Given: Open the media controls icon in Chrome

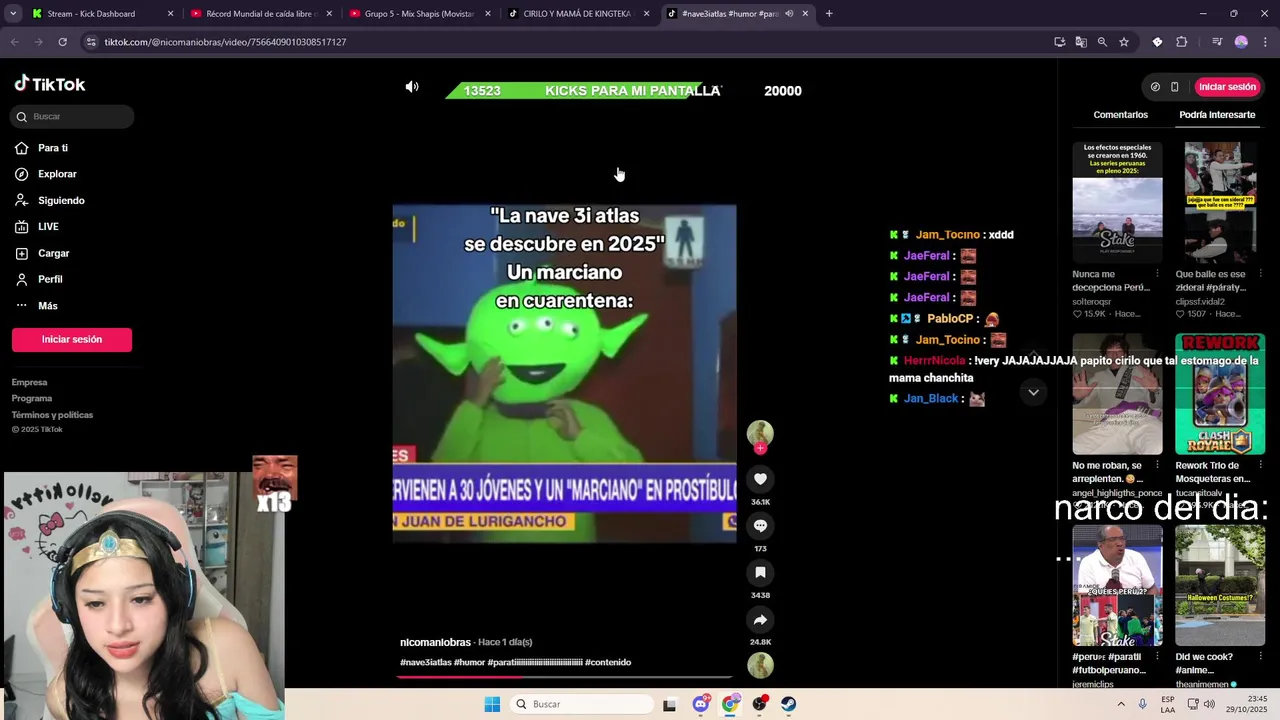Looking at the screenshot, I should [x=1217, y=42].
